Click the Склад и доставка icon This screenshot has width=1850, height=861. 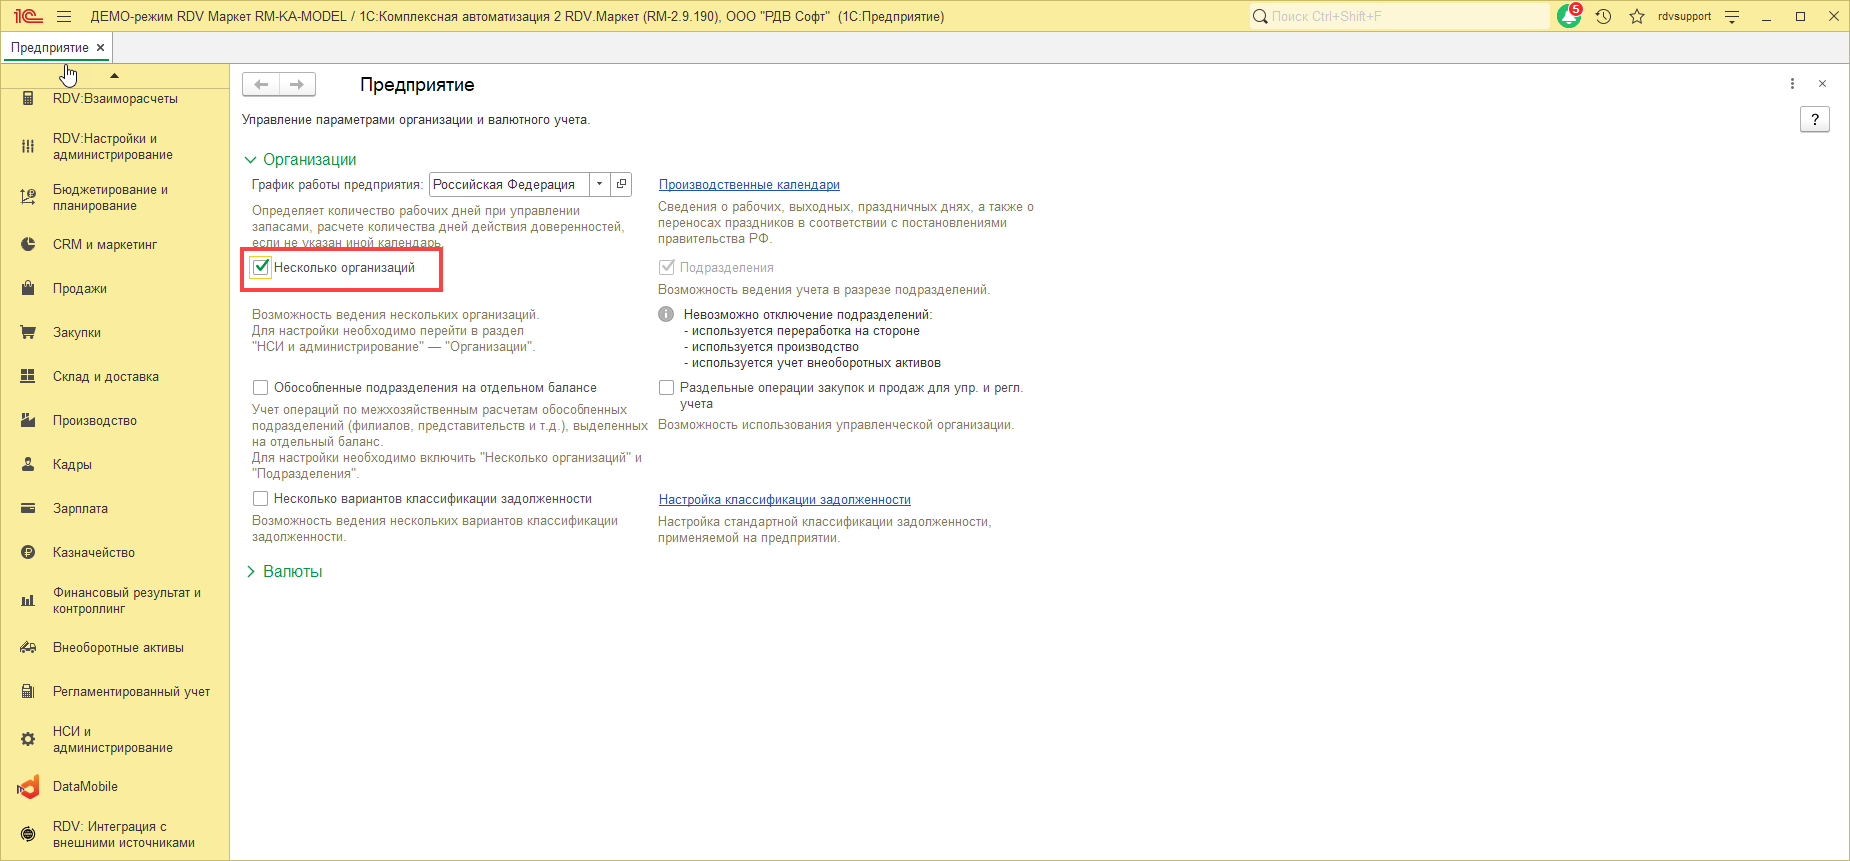point(28,376)
